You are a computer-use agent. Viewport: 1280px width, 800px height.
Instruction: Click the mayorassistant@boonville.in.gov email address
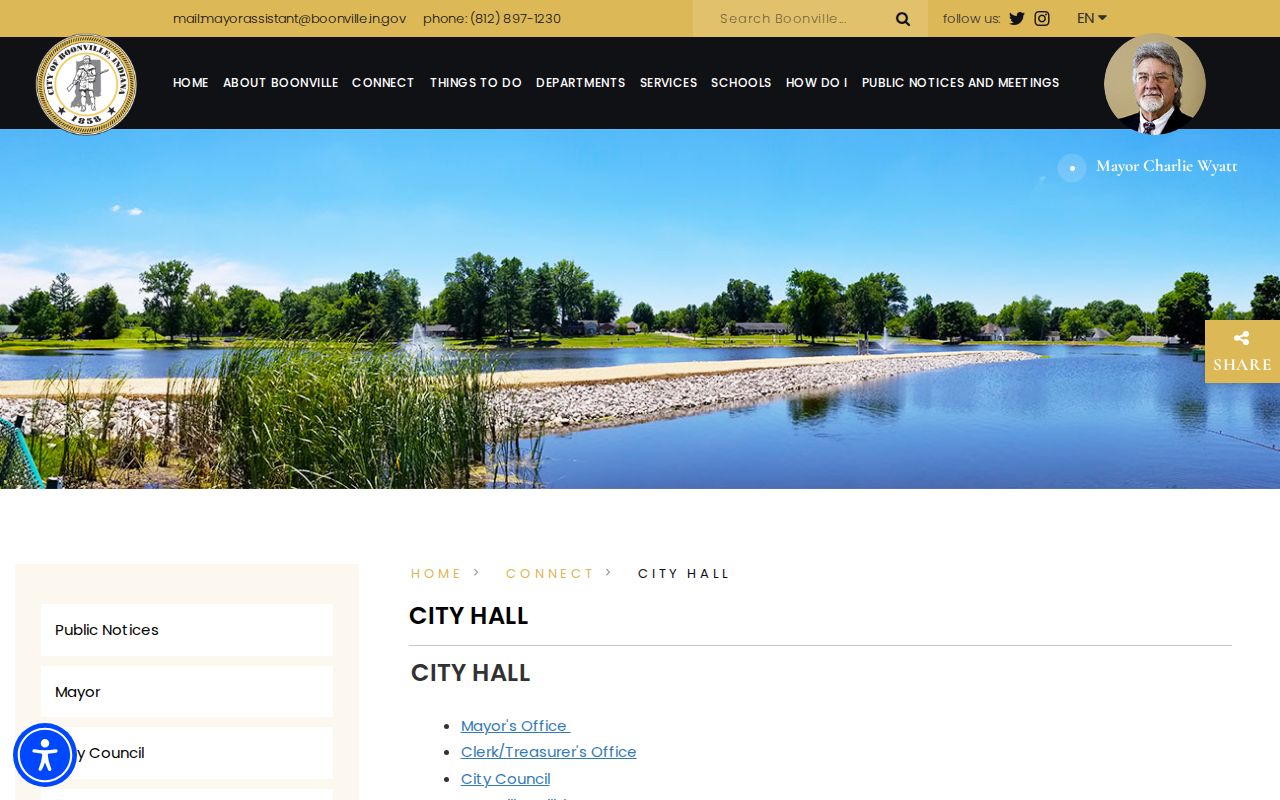pyautogui.click(x=303, y=18)
